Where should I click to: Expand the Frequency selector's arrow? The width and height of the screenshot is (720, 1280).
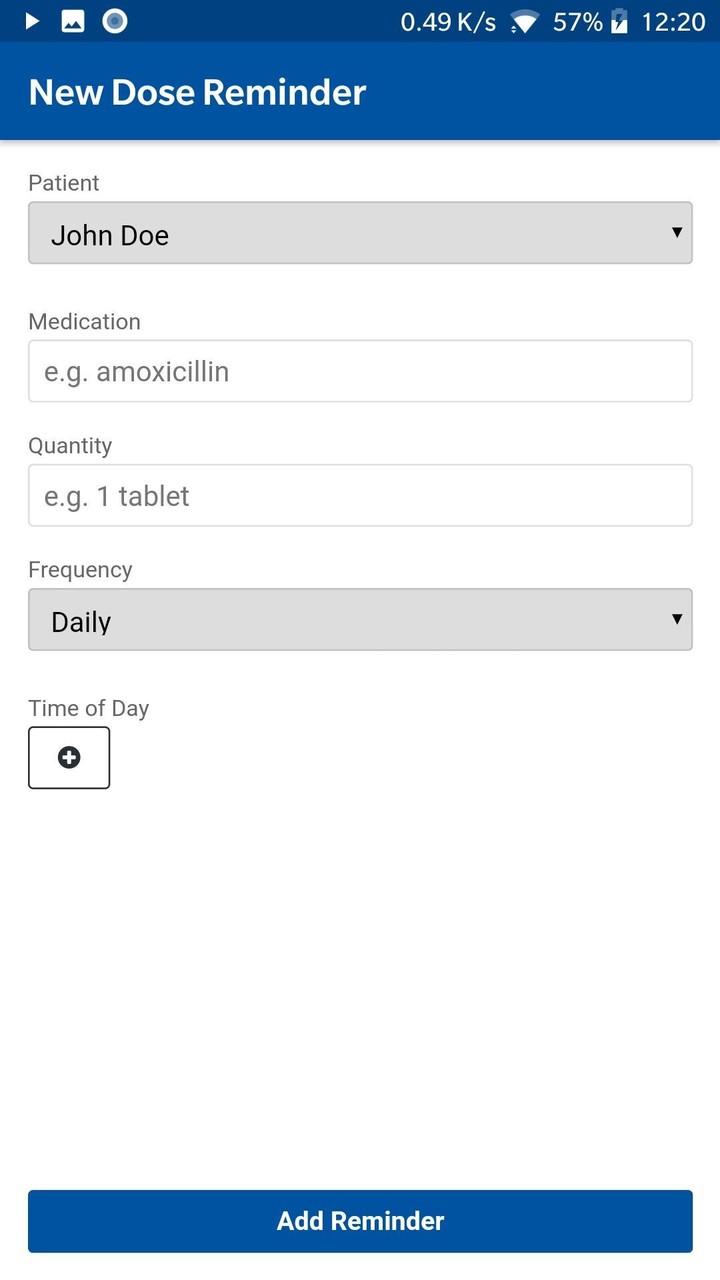click(678, 620)
